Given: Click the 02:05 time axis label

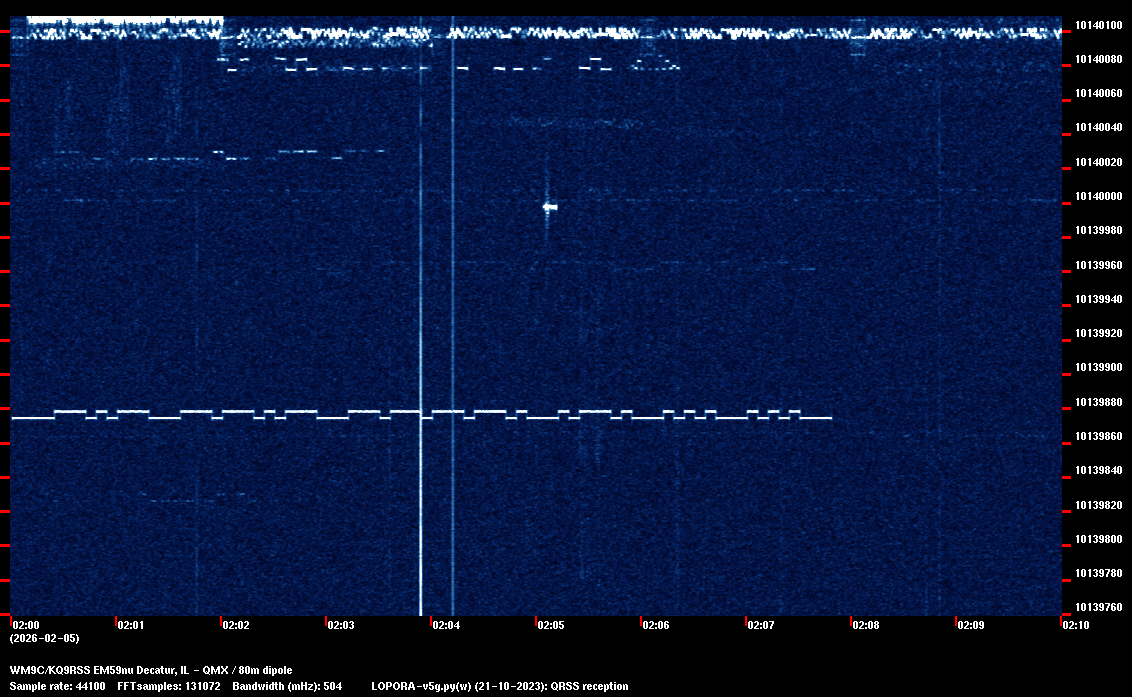Looking at the screenshot, I should click(x=551, y=625).
